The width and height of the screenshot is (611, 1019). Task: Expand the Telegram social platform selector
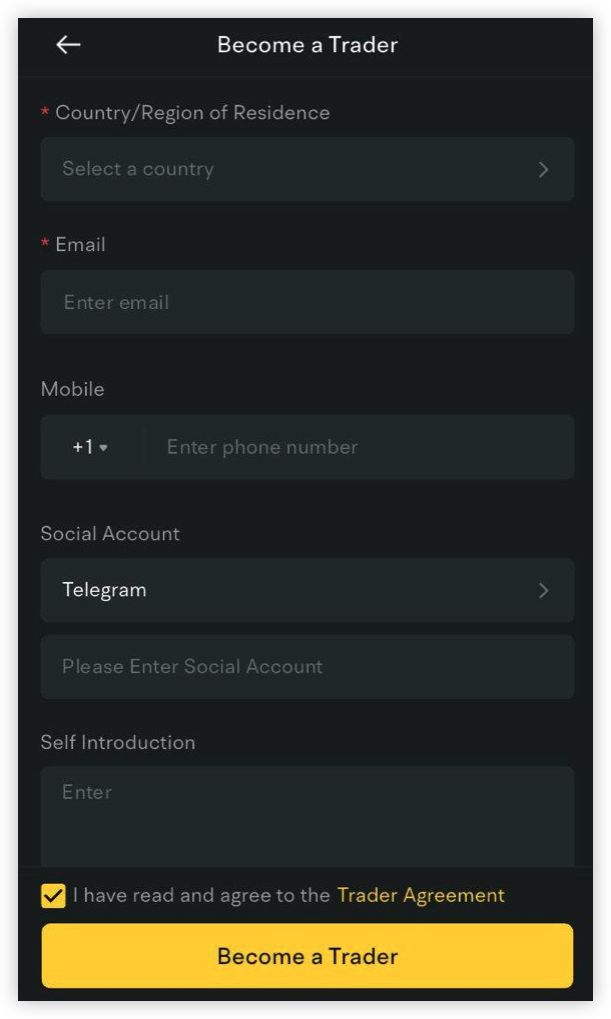307,590
